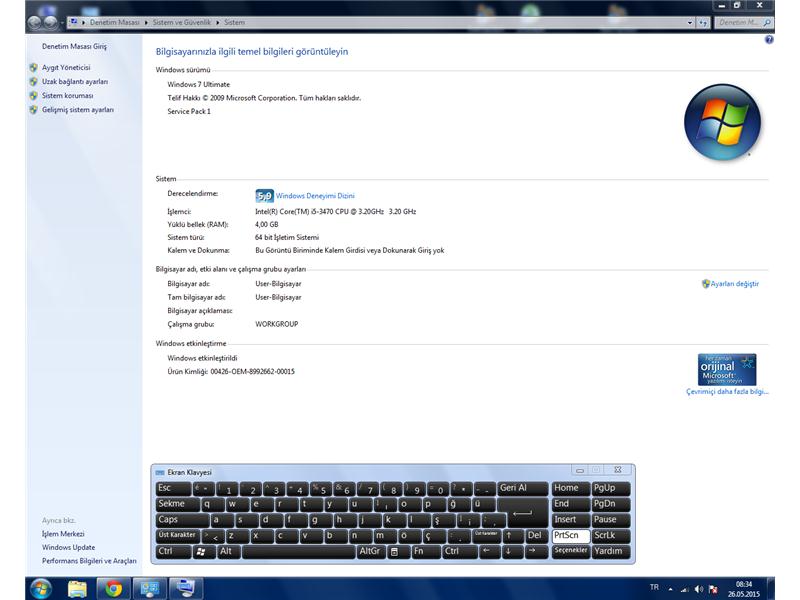Open Windows Explorer from the taskbar
The image size is (800, 600).
tap(78, 589)
